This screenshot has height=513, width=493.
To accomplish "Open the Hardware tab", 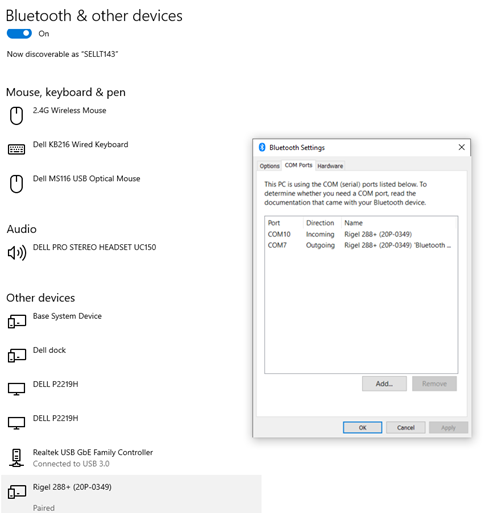I will [x=330, y=166].
